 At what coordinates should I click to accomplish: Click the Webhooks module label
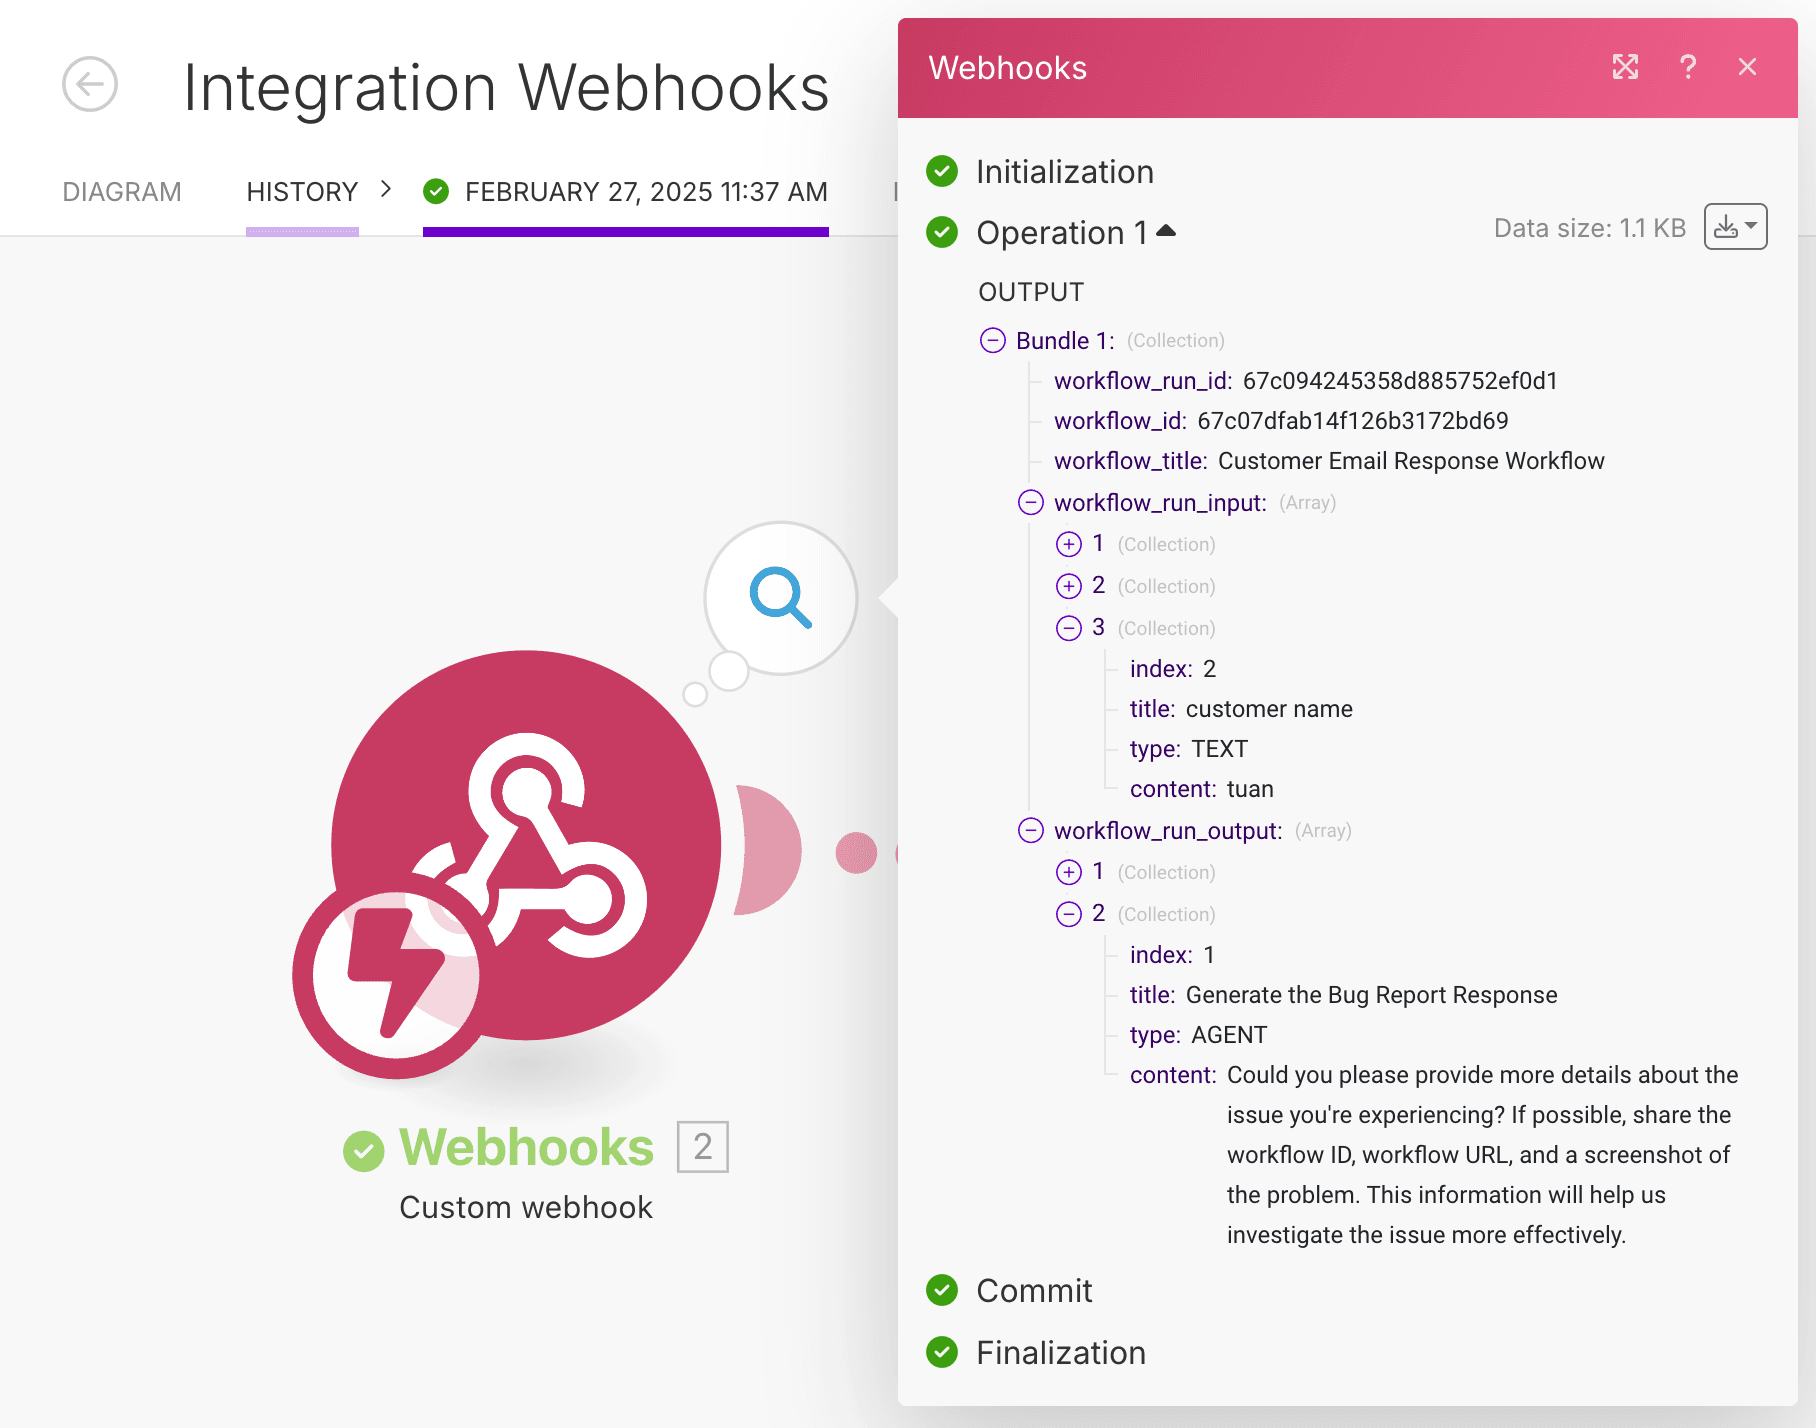(x=526, y=1147)
